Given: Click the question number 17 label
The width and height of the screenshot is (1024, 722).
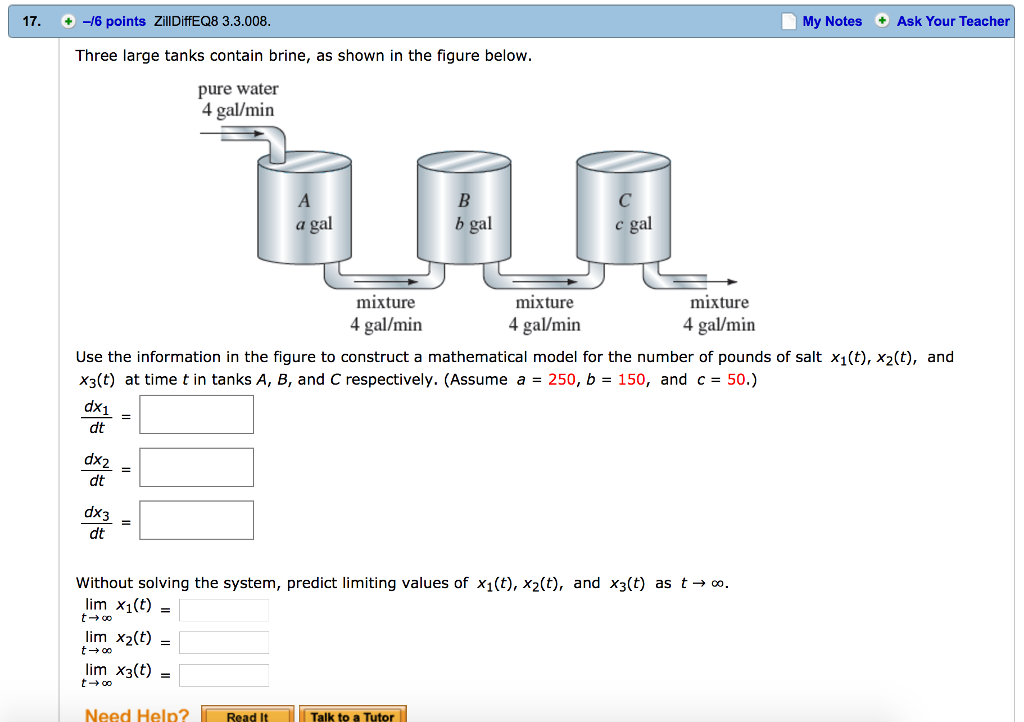Looking at the screenshot, I should coord(30,20).
